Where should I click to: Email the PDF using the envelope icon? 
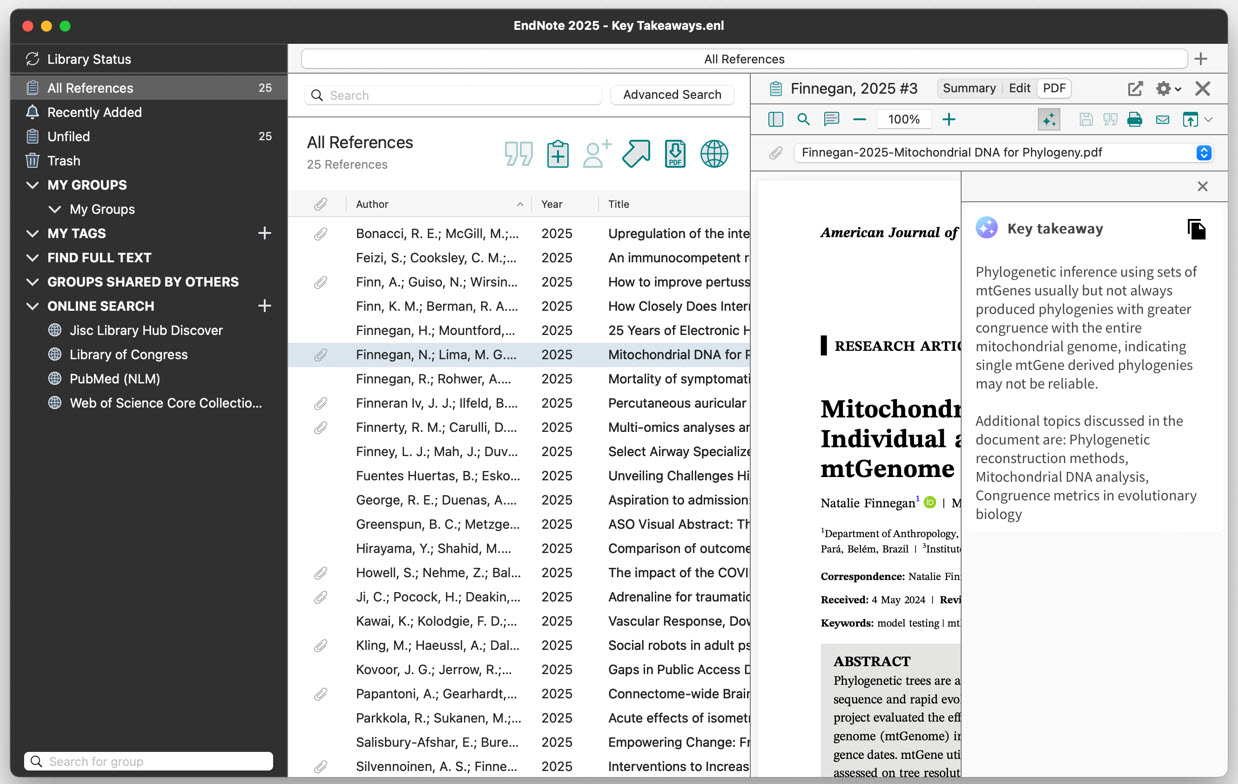[1160, 119]
